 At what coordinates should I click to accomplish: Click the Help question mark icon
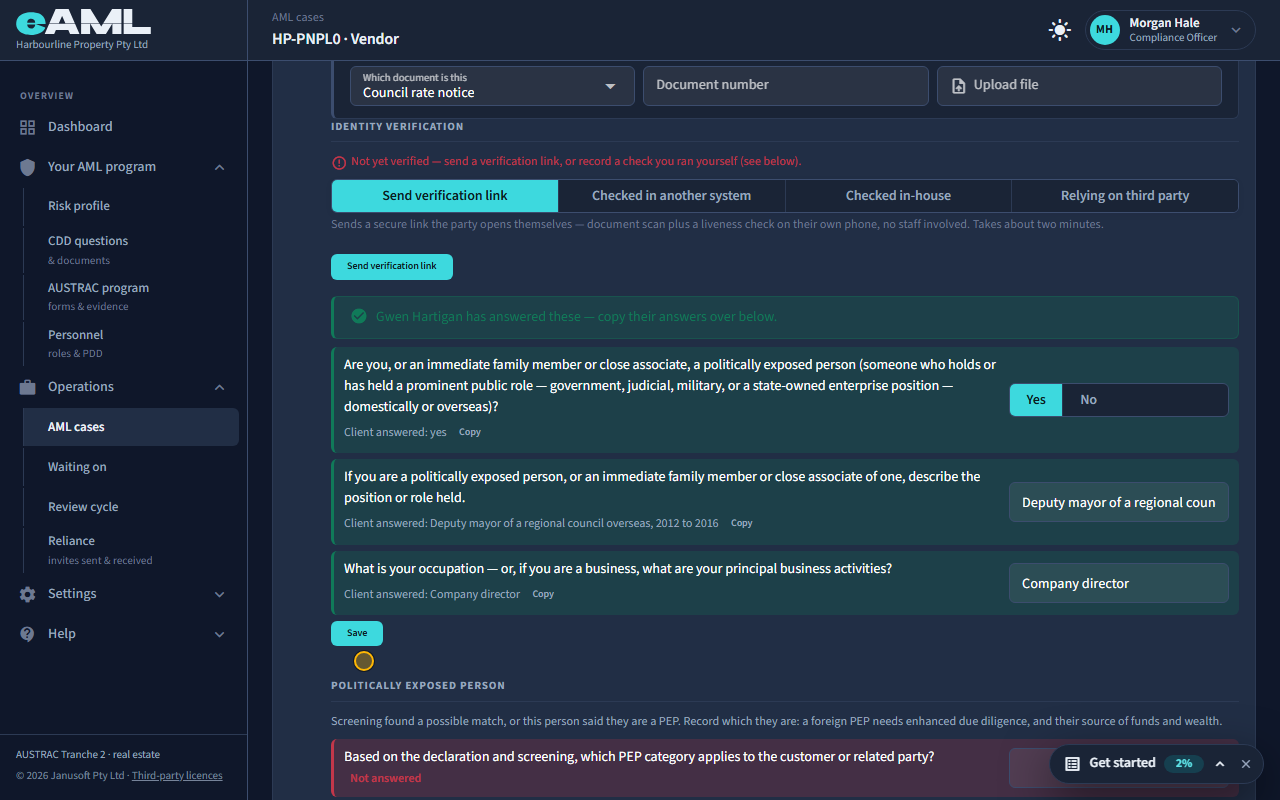click(x=27, y=634)
